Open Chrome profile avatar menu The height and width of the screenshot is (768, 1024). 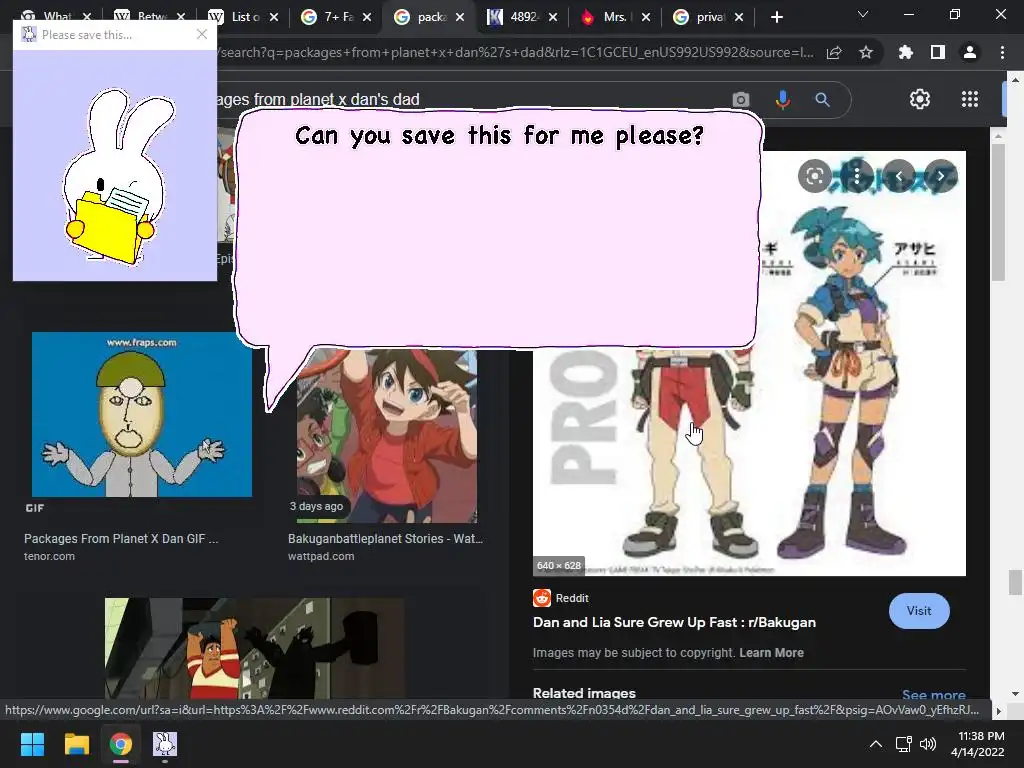click(x=970, y=52)
